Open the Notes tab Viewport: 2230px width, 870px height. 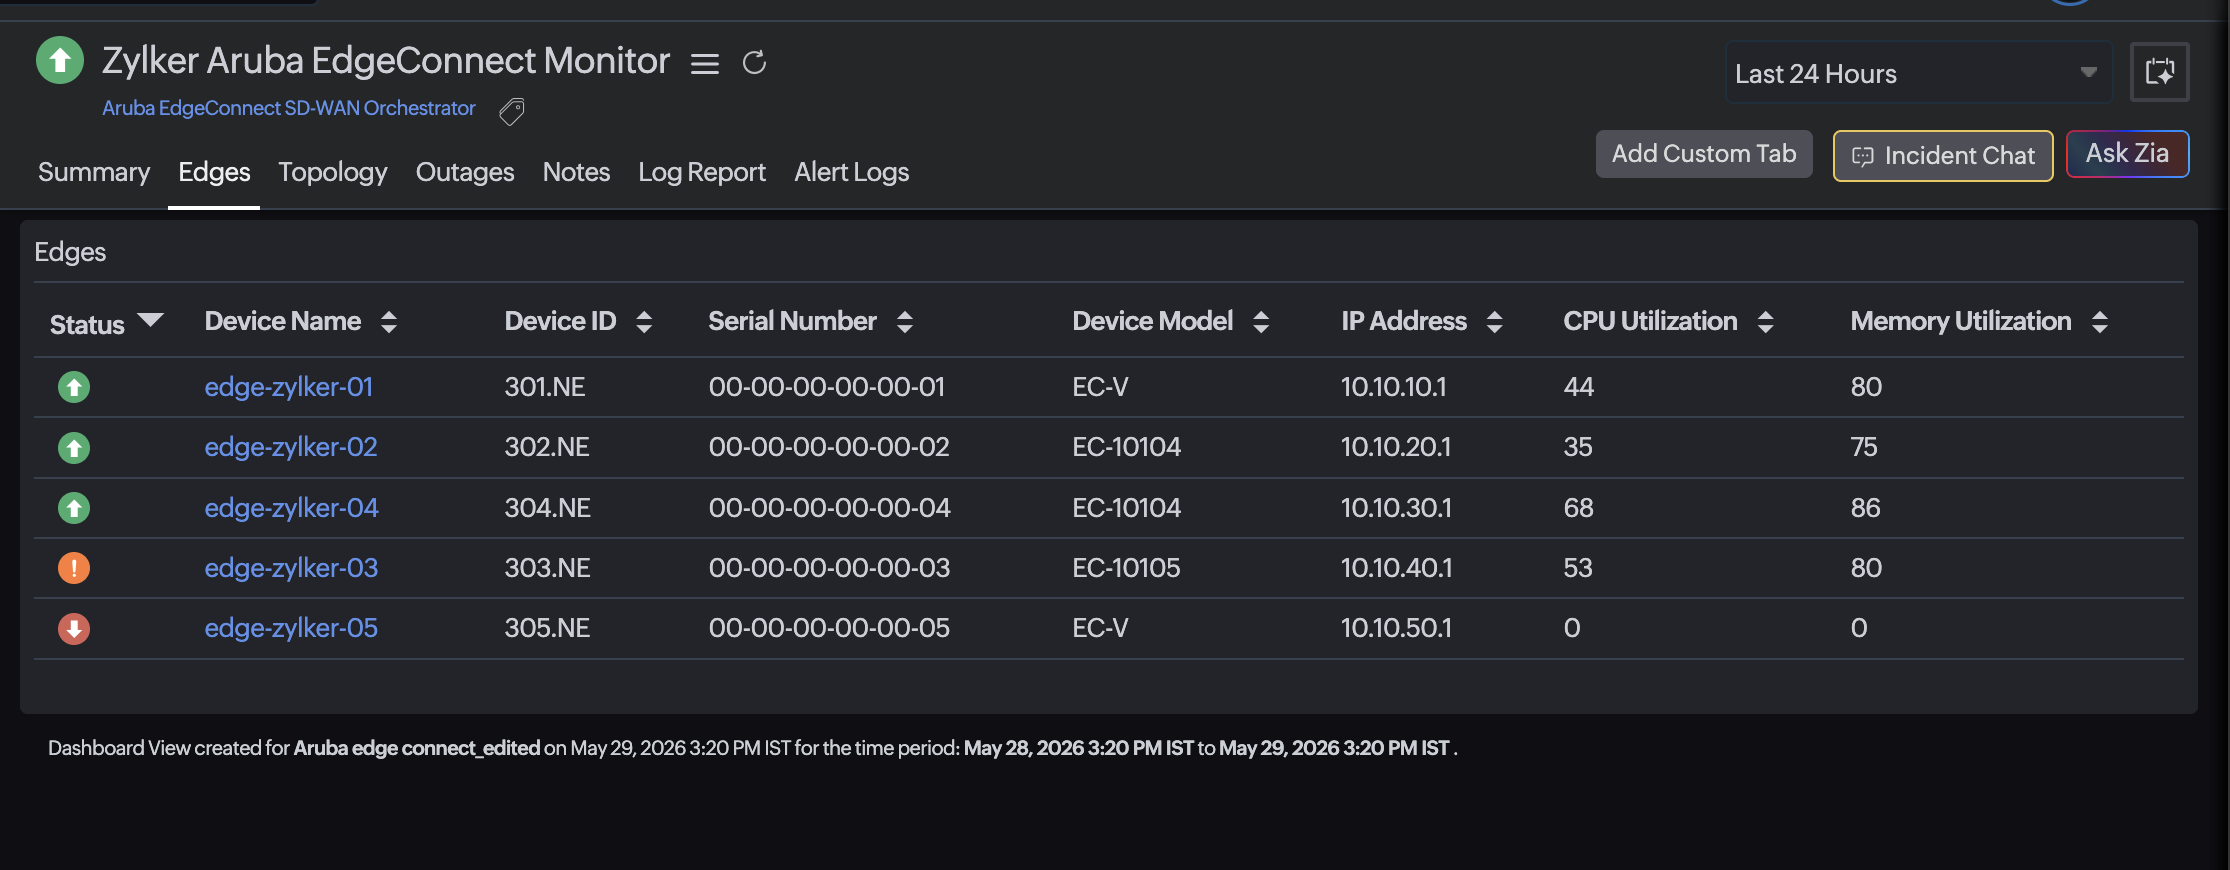pos(576,172)
